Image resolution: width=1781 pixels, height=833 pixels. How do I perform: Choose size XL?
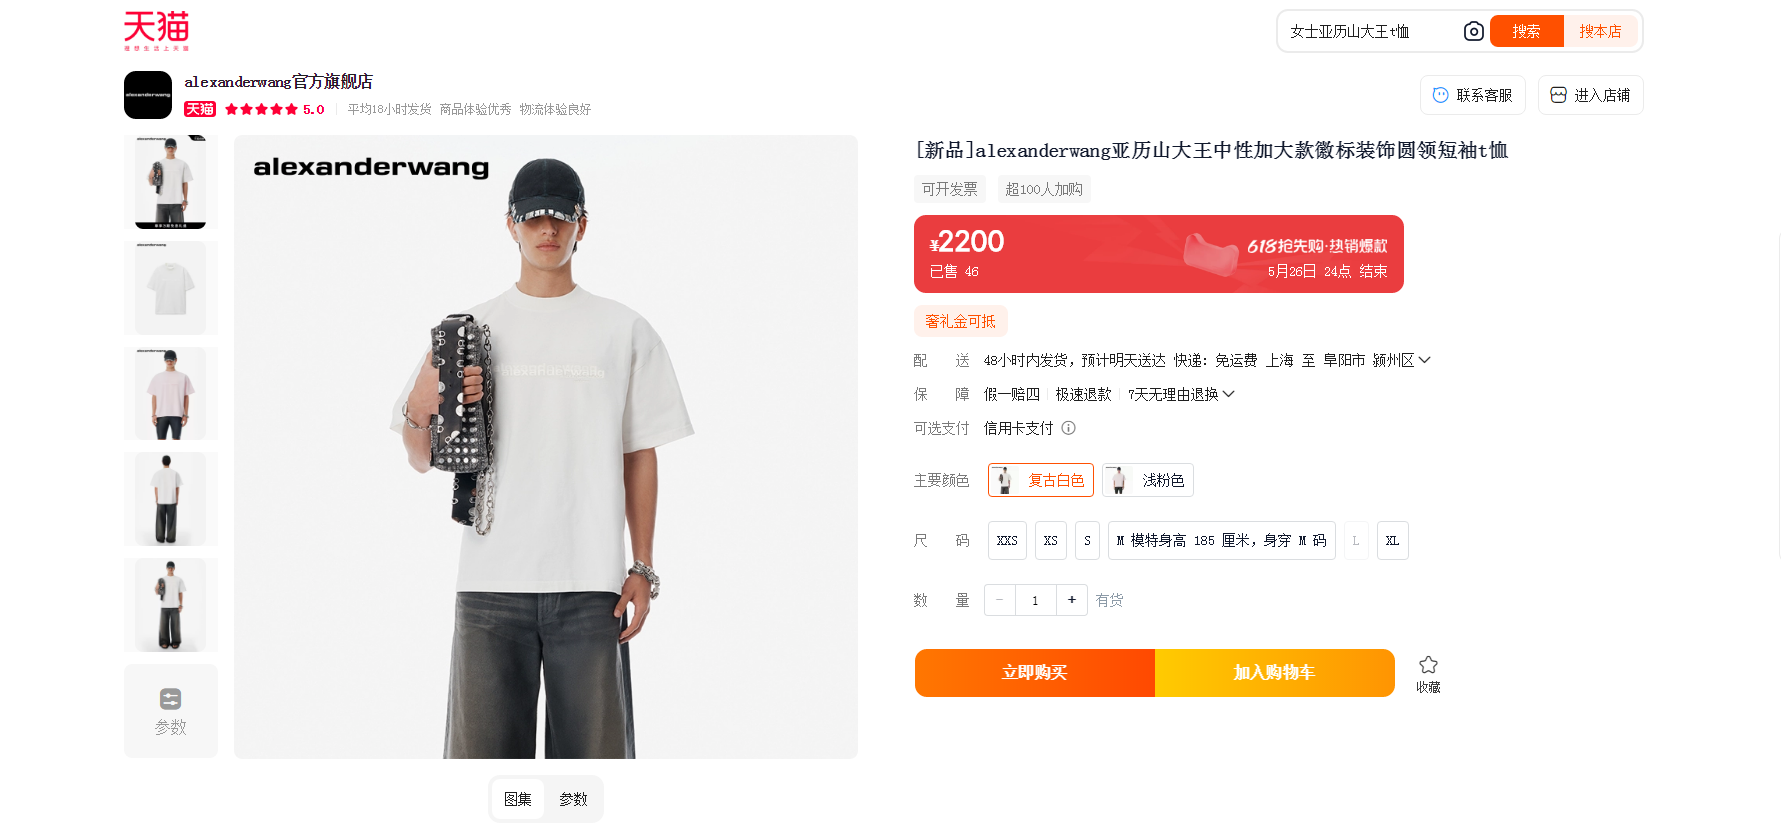click(1392, 540)
